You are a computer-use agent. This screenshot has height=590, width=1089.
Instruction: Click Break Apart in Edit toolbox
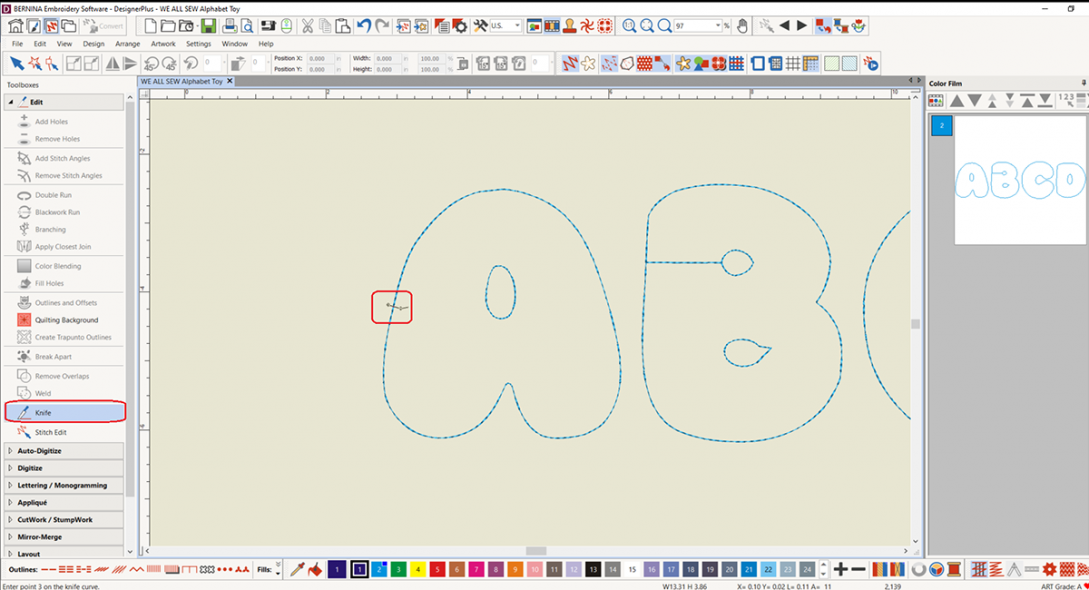click(x=53, y=356)
